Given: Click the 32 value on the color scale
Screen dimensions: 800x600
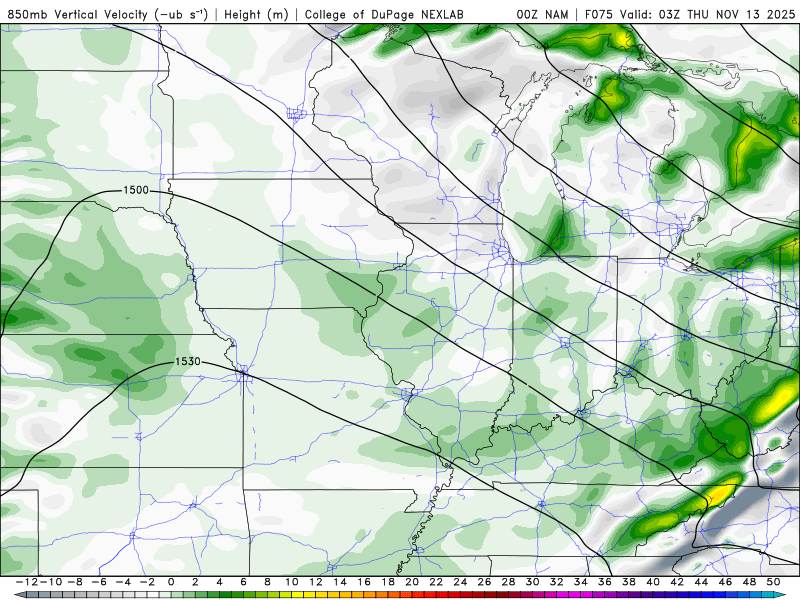Looking at the screenshot, I should pyautogui.click(x=557, y=582).
